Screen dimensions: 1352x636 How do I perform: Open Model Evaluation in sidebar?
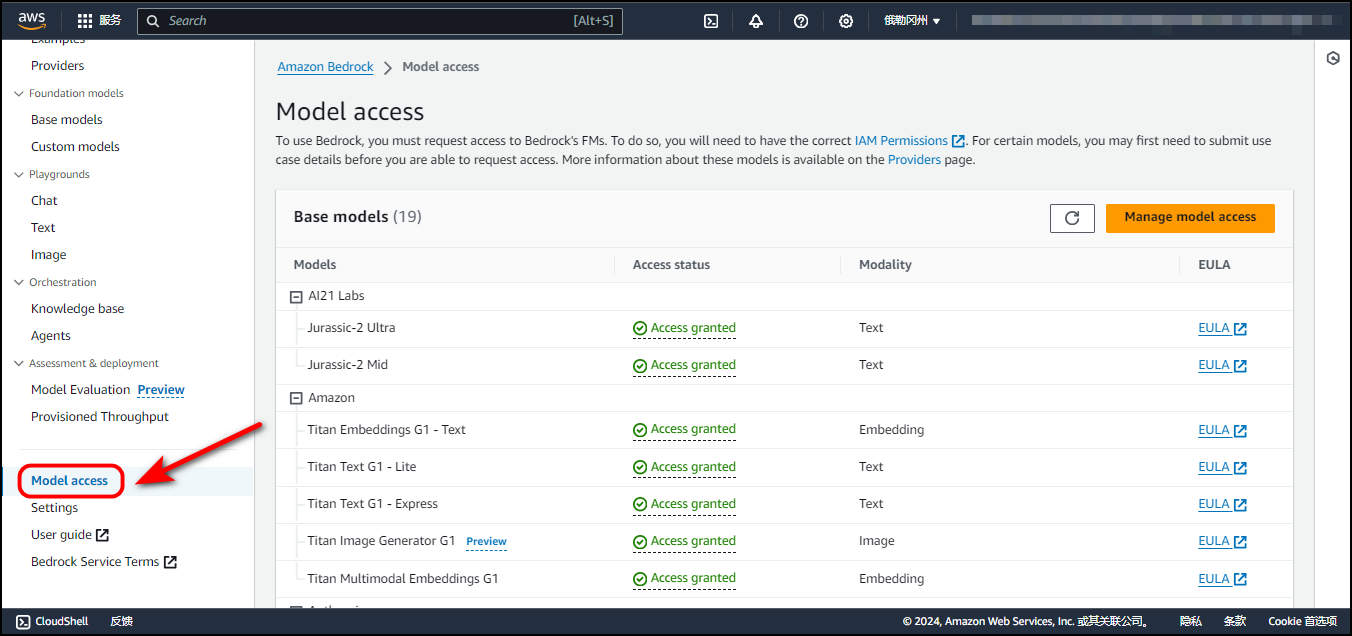point(81,390)
